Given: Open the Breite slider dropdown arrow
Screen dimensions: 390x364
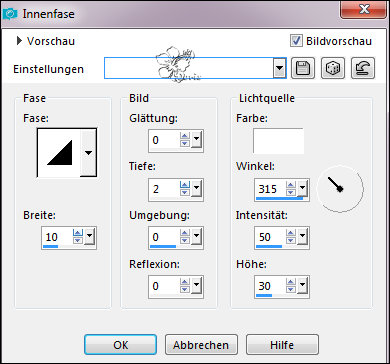Looking at the screenshot, I should coord(89,237).
